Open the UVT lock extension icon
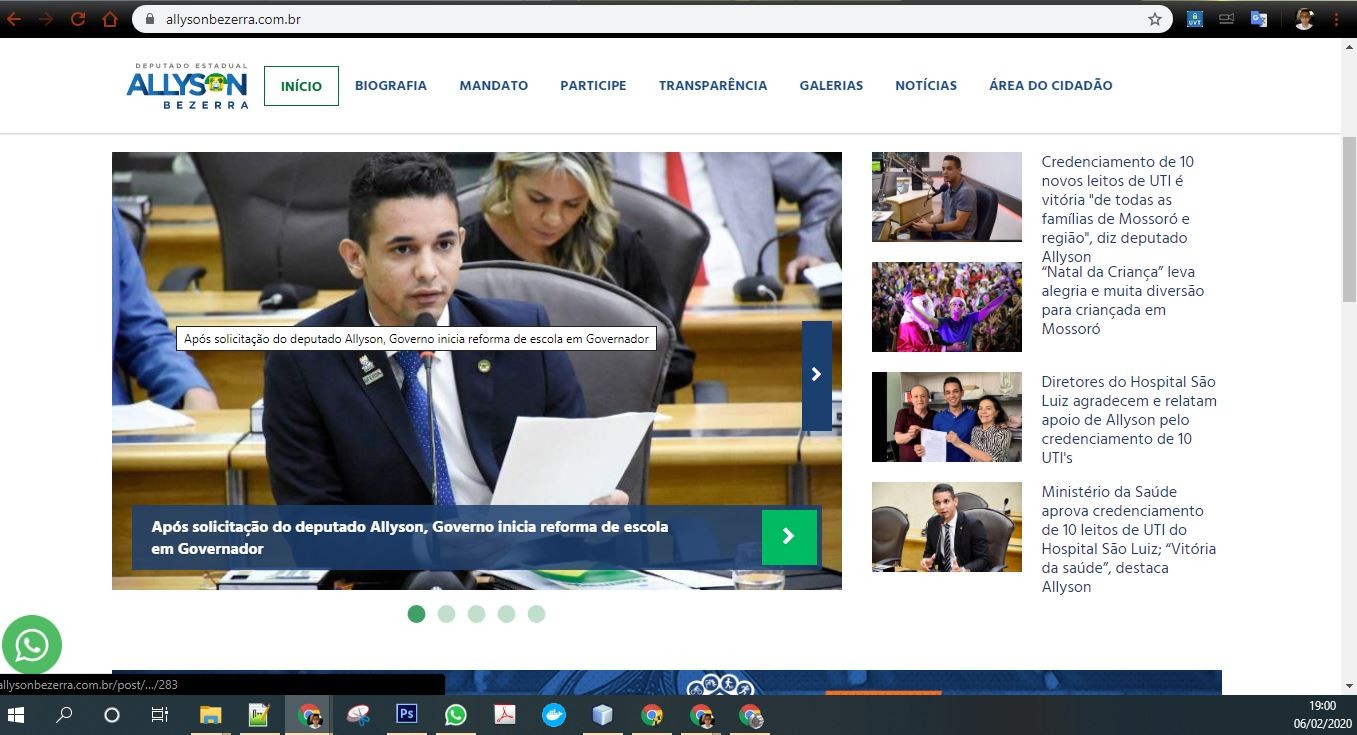 [1194, 19]
